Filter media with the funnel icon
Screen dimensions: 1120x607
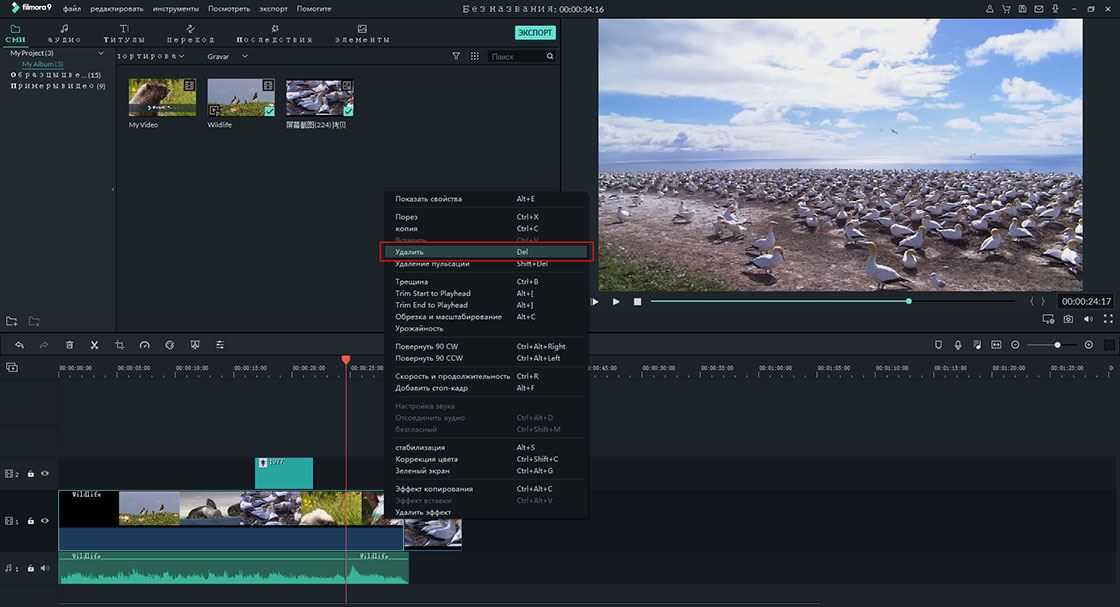pos(456,57)
